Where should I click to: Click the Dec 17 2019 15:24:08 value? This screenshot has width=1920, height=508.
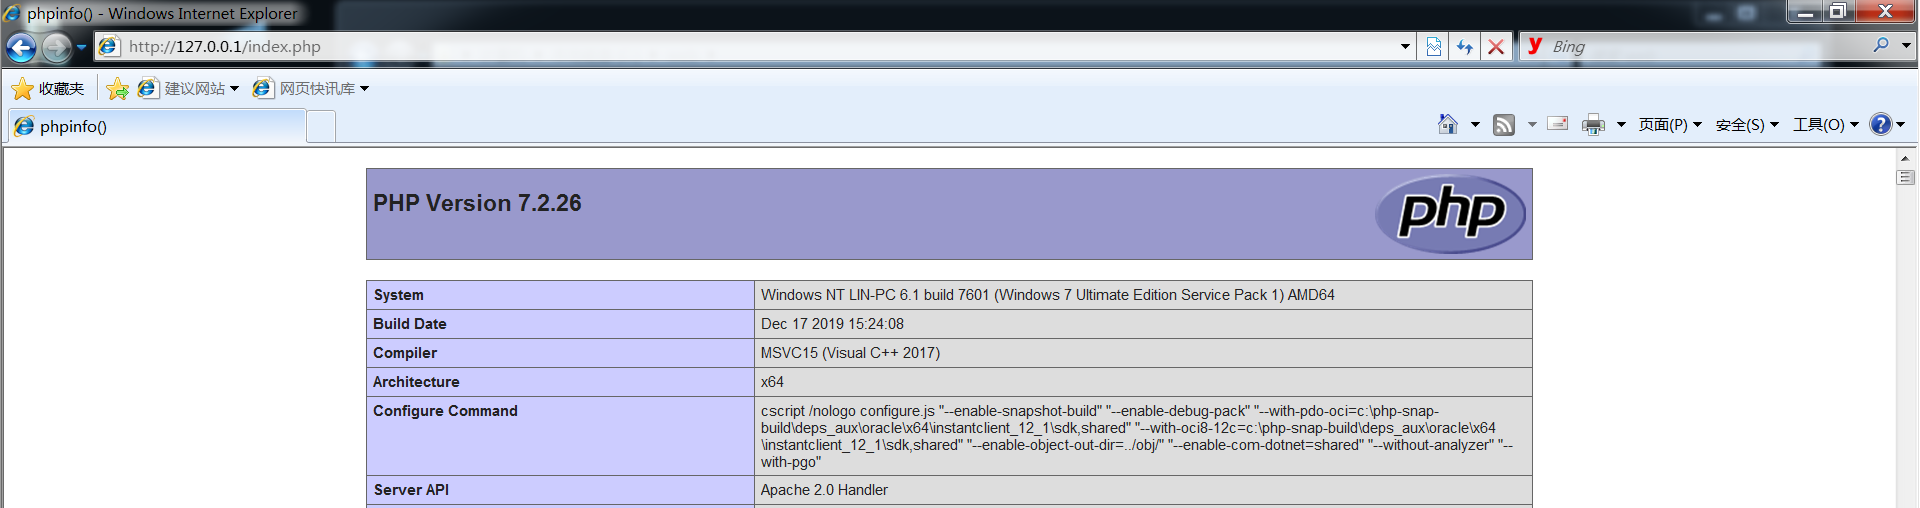[x=832, y=324]
